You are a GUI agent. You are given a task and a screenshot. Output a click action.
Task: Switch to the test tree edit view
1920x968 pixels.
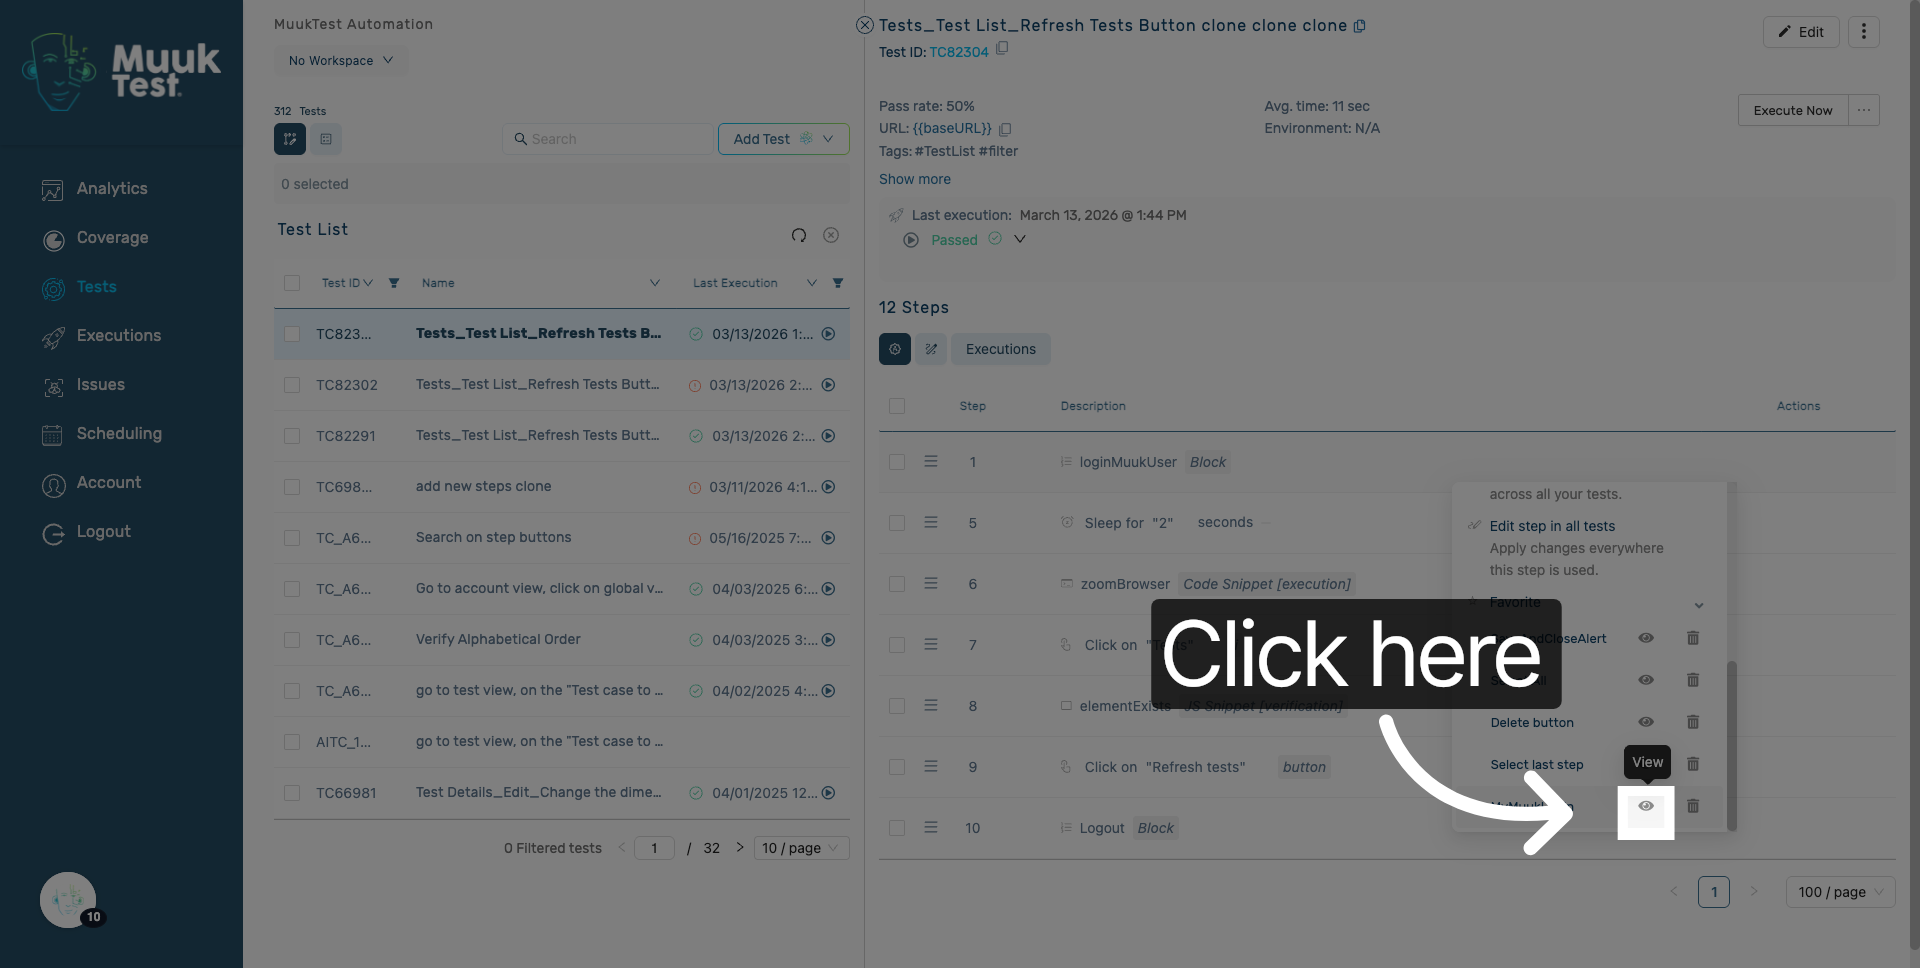coord(290,139)
